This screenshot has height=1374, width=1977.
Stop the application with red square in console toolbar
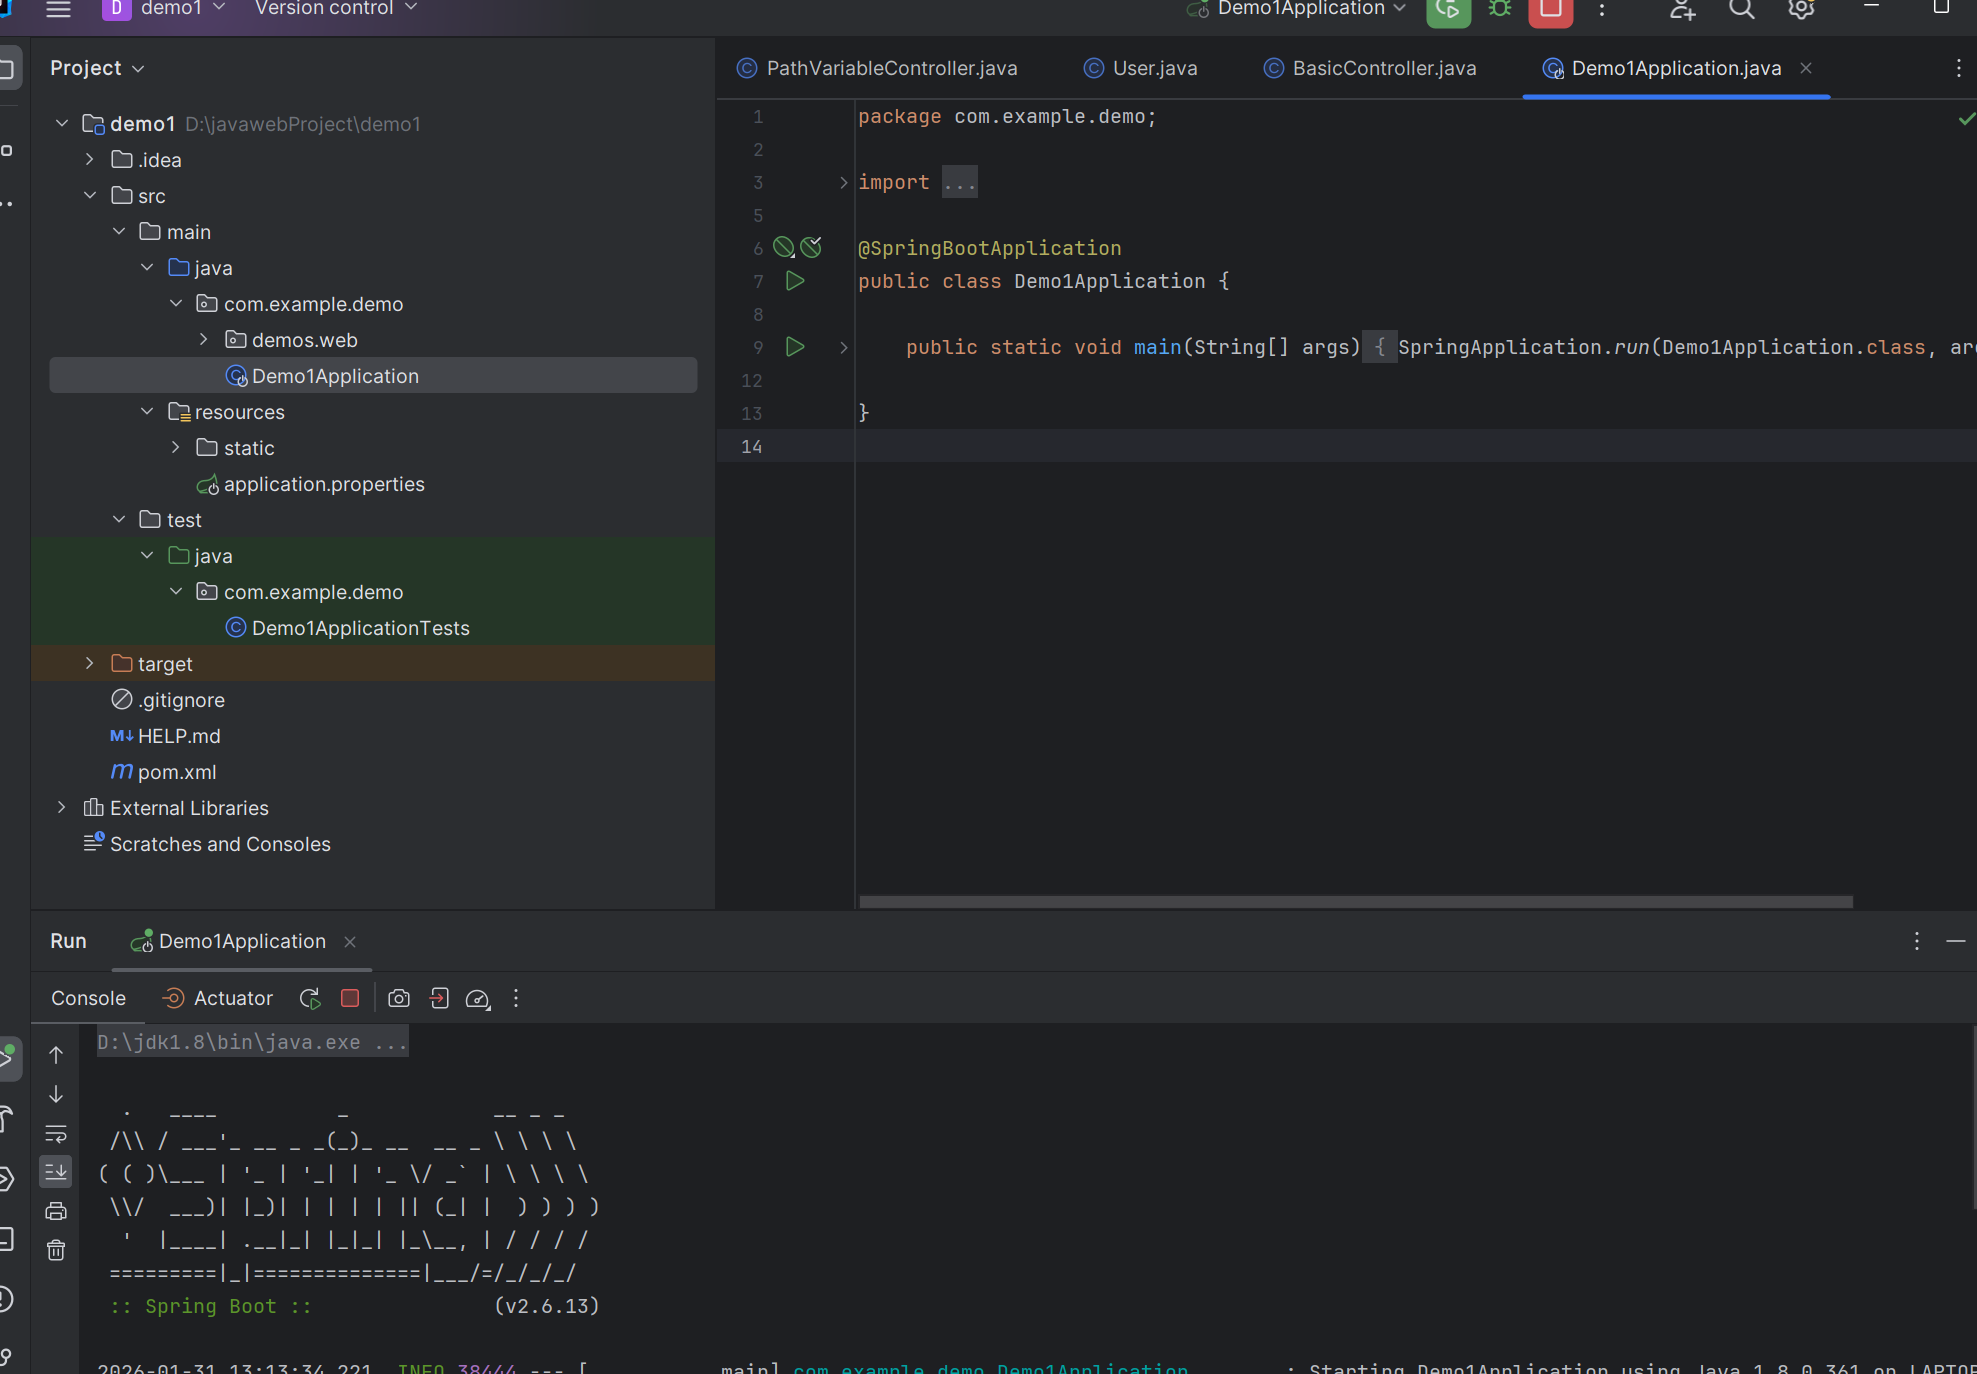click(350, 998)
